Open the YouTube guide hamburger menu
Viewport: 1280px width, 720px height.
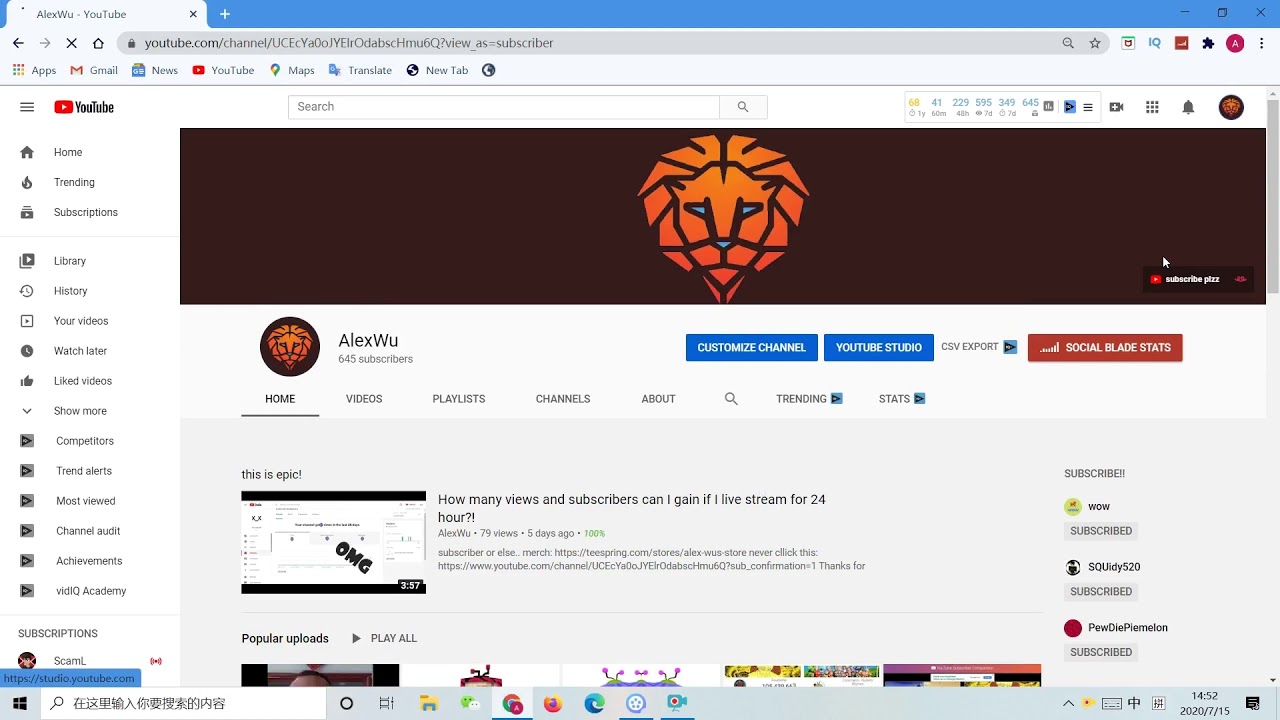pos(27,107)
